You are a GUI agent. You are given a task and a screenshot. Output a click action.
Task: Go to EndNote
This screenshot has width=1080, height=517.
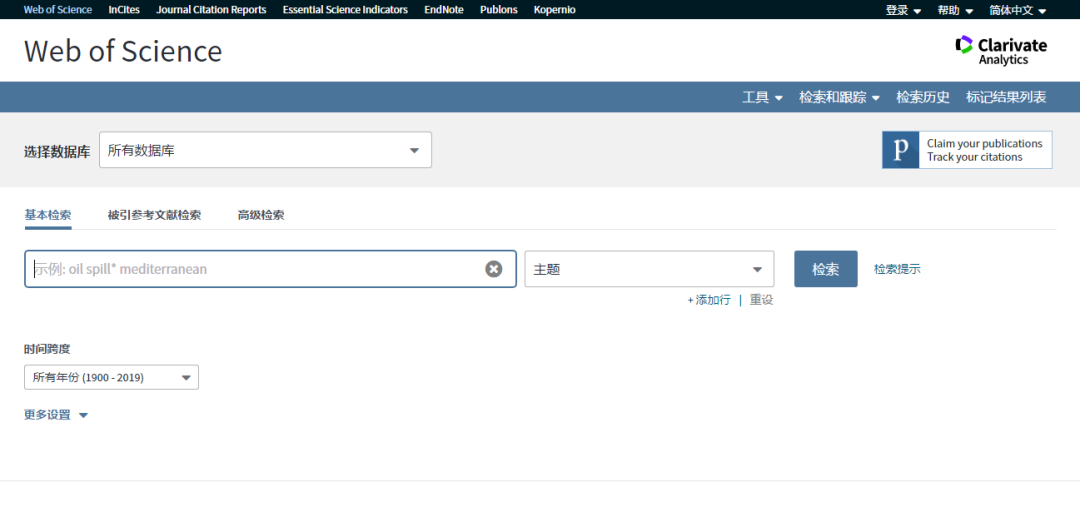tap(444, 10)
